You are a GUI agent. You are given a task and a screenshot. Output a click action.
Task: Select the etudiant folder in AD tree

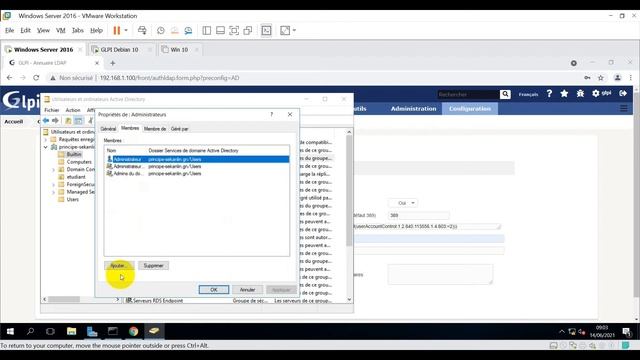point(72,177)
